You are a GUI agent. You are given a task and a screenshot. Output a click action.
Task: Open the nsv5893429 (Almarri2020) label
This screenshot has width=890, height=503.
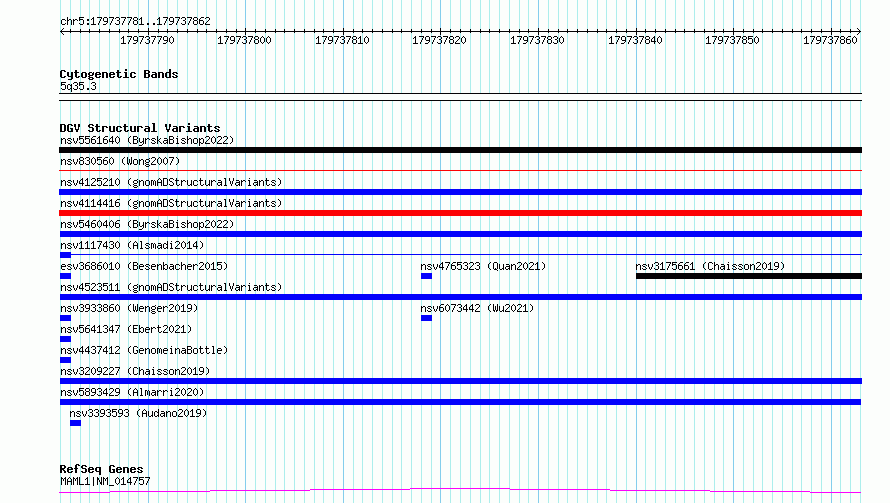pos(132,392)
